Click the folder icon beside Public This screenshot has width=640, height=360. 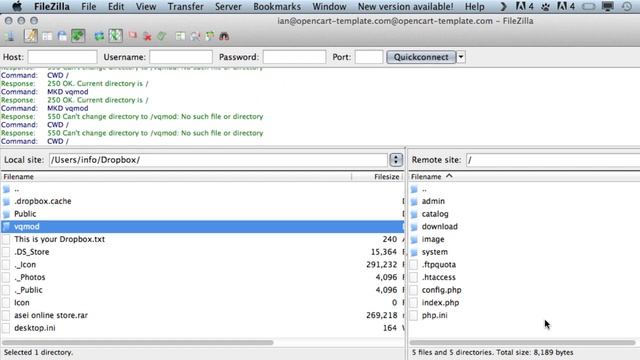pos(7,214)
